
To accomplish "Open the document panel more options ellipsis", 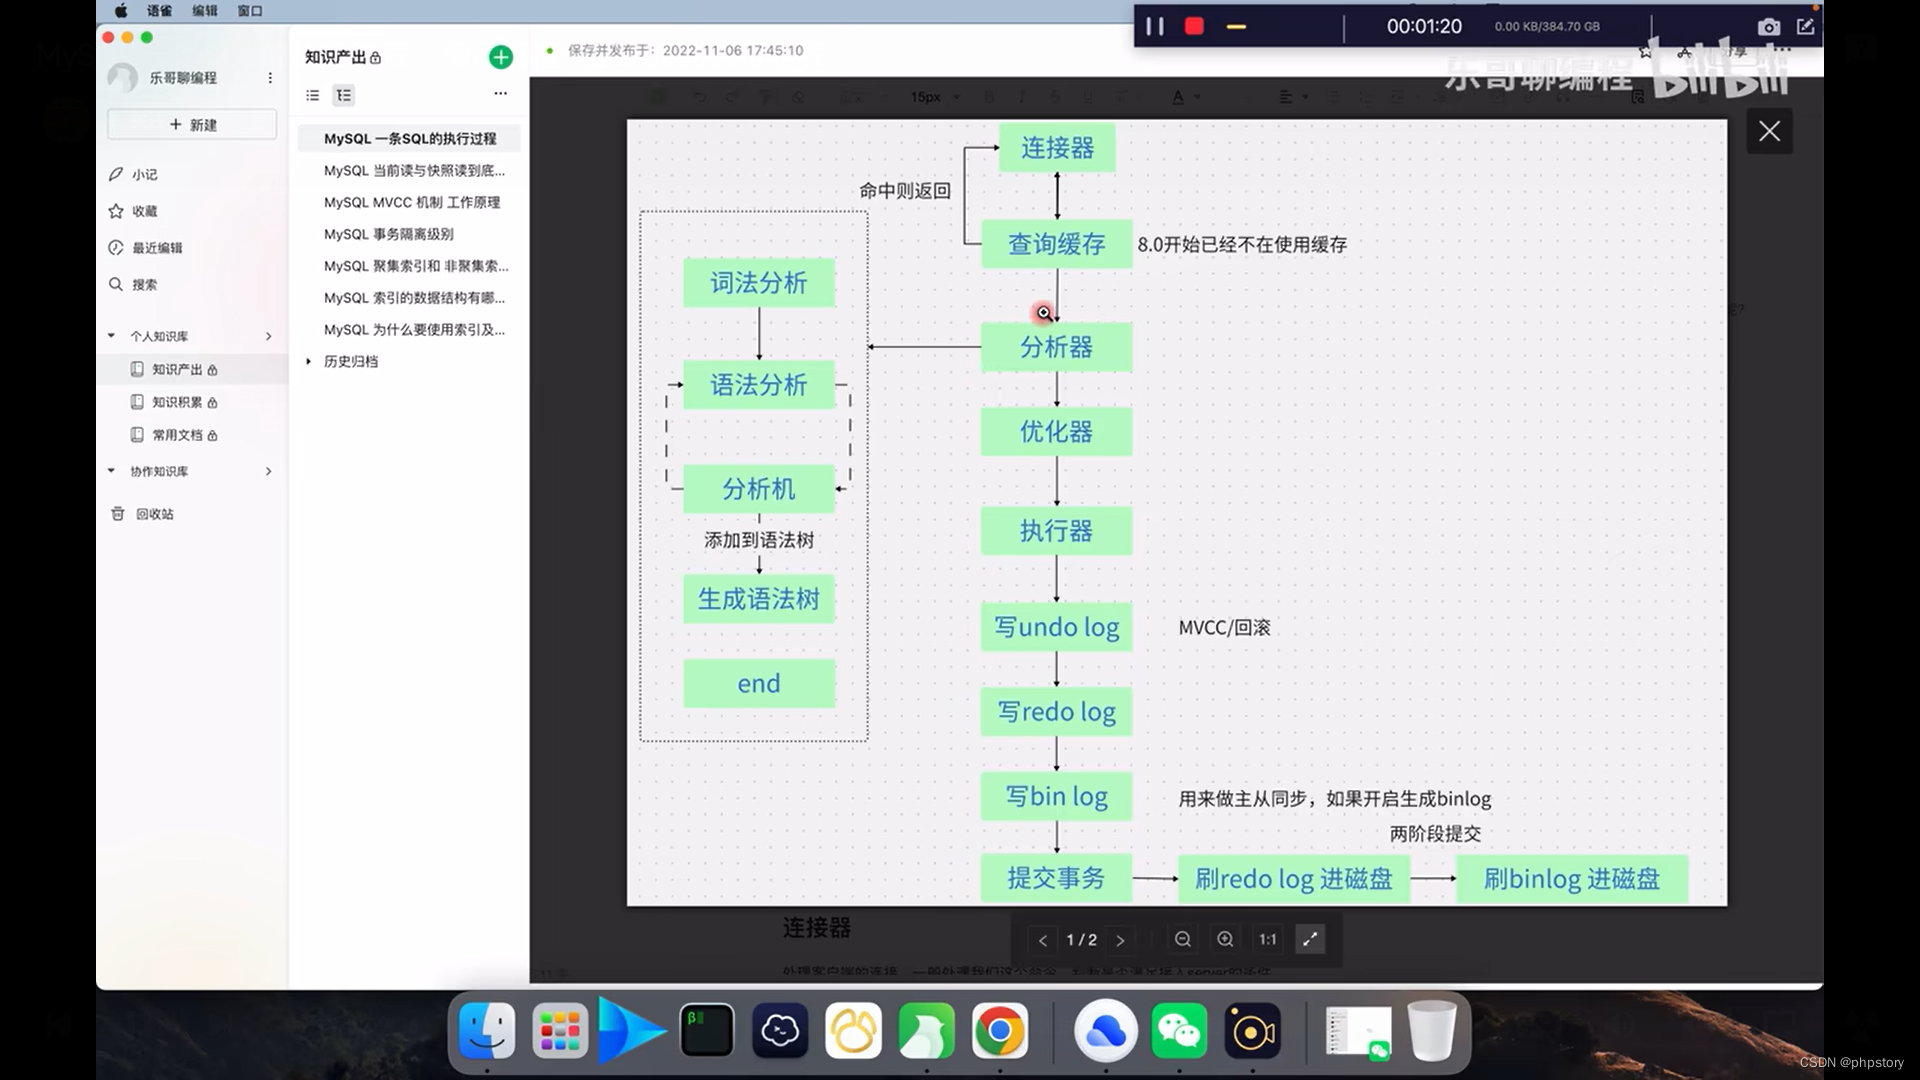I will [500, 94].
